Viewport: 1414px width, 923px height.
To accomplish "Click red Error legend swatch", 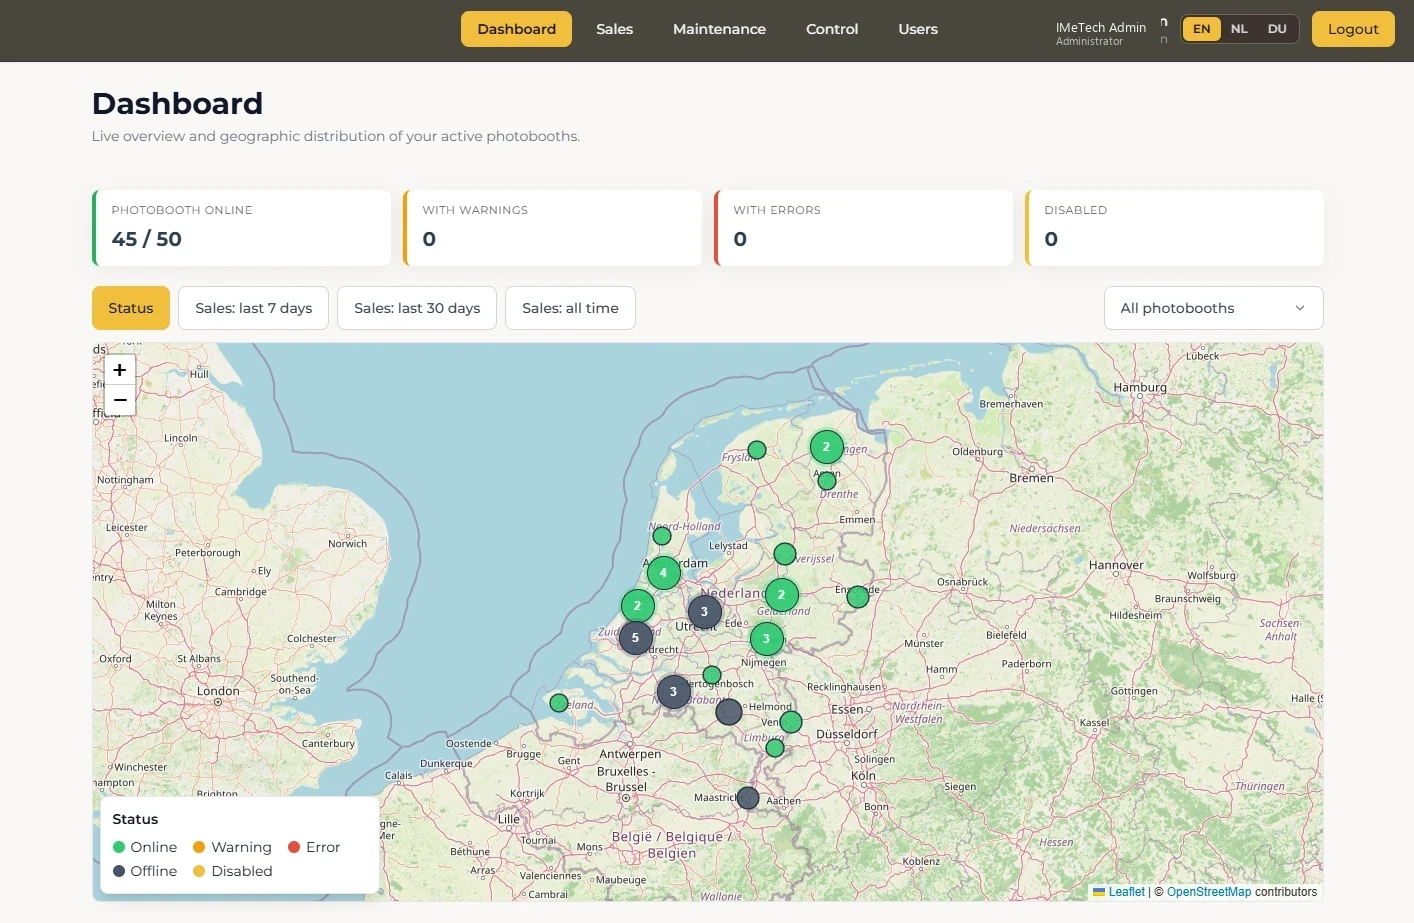I will point(294,847).
